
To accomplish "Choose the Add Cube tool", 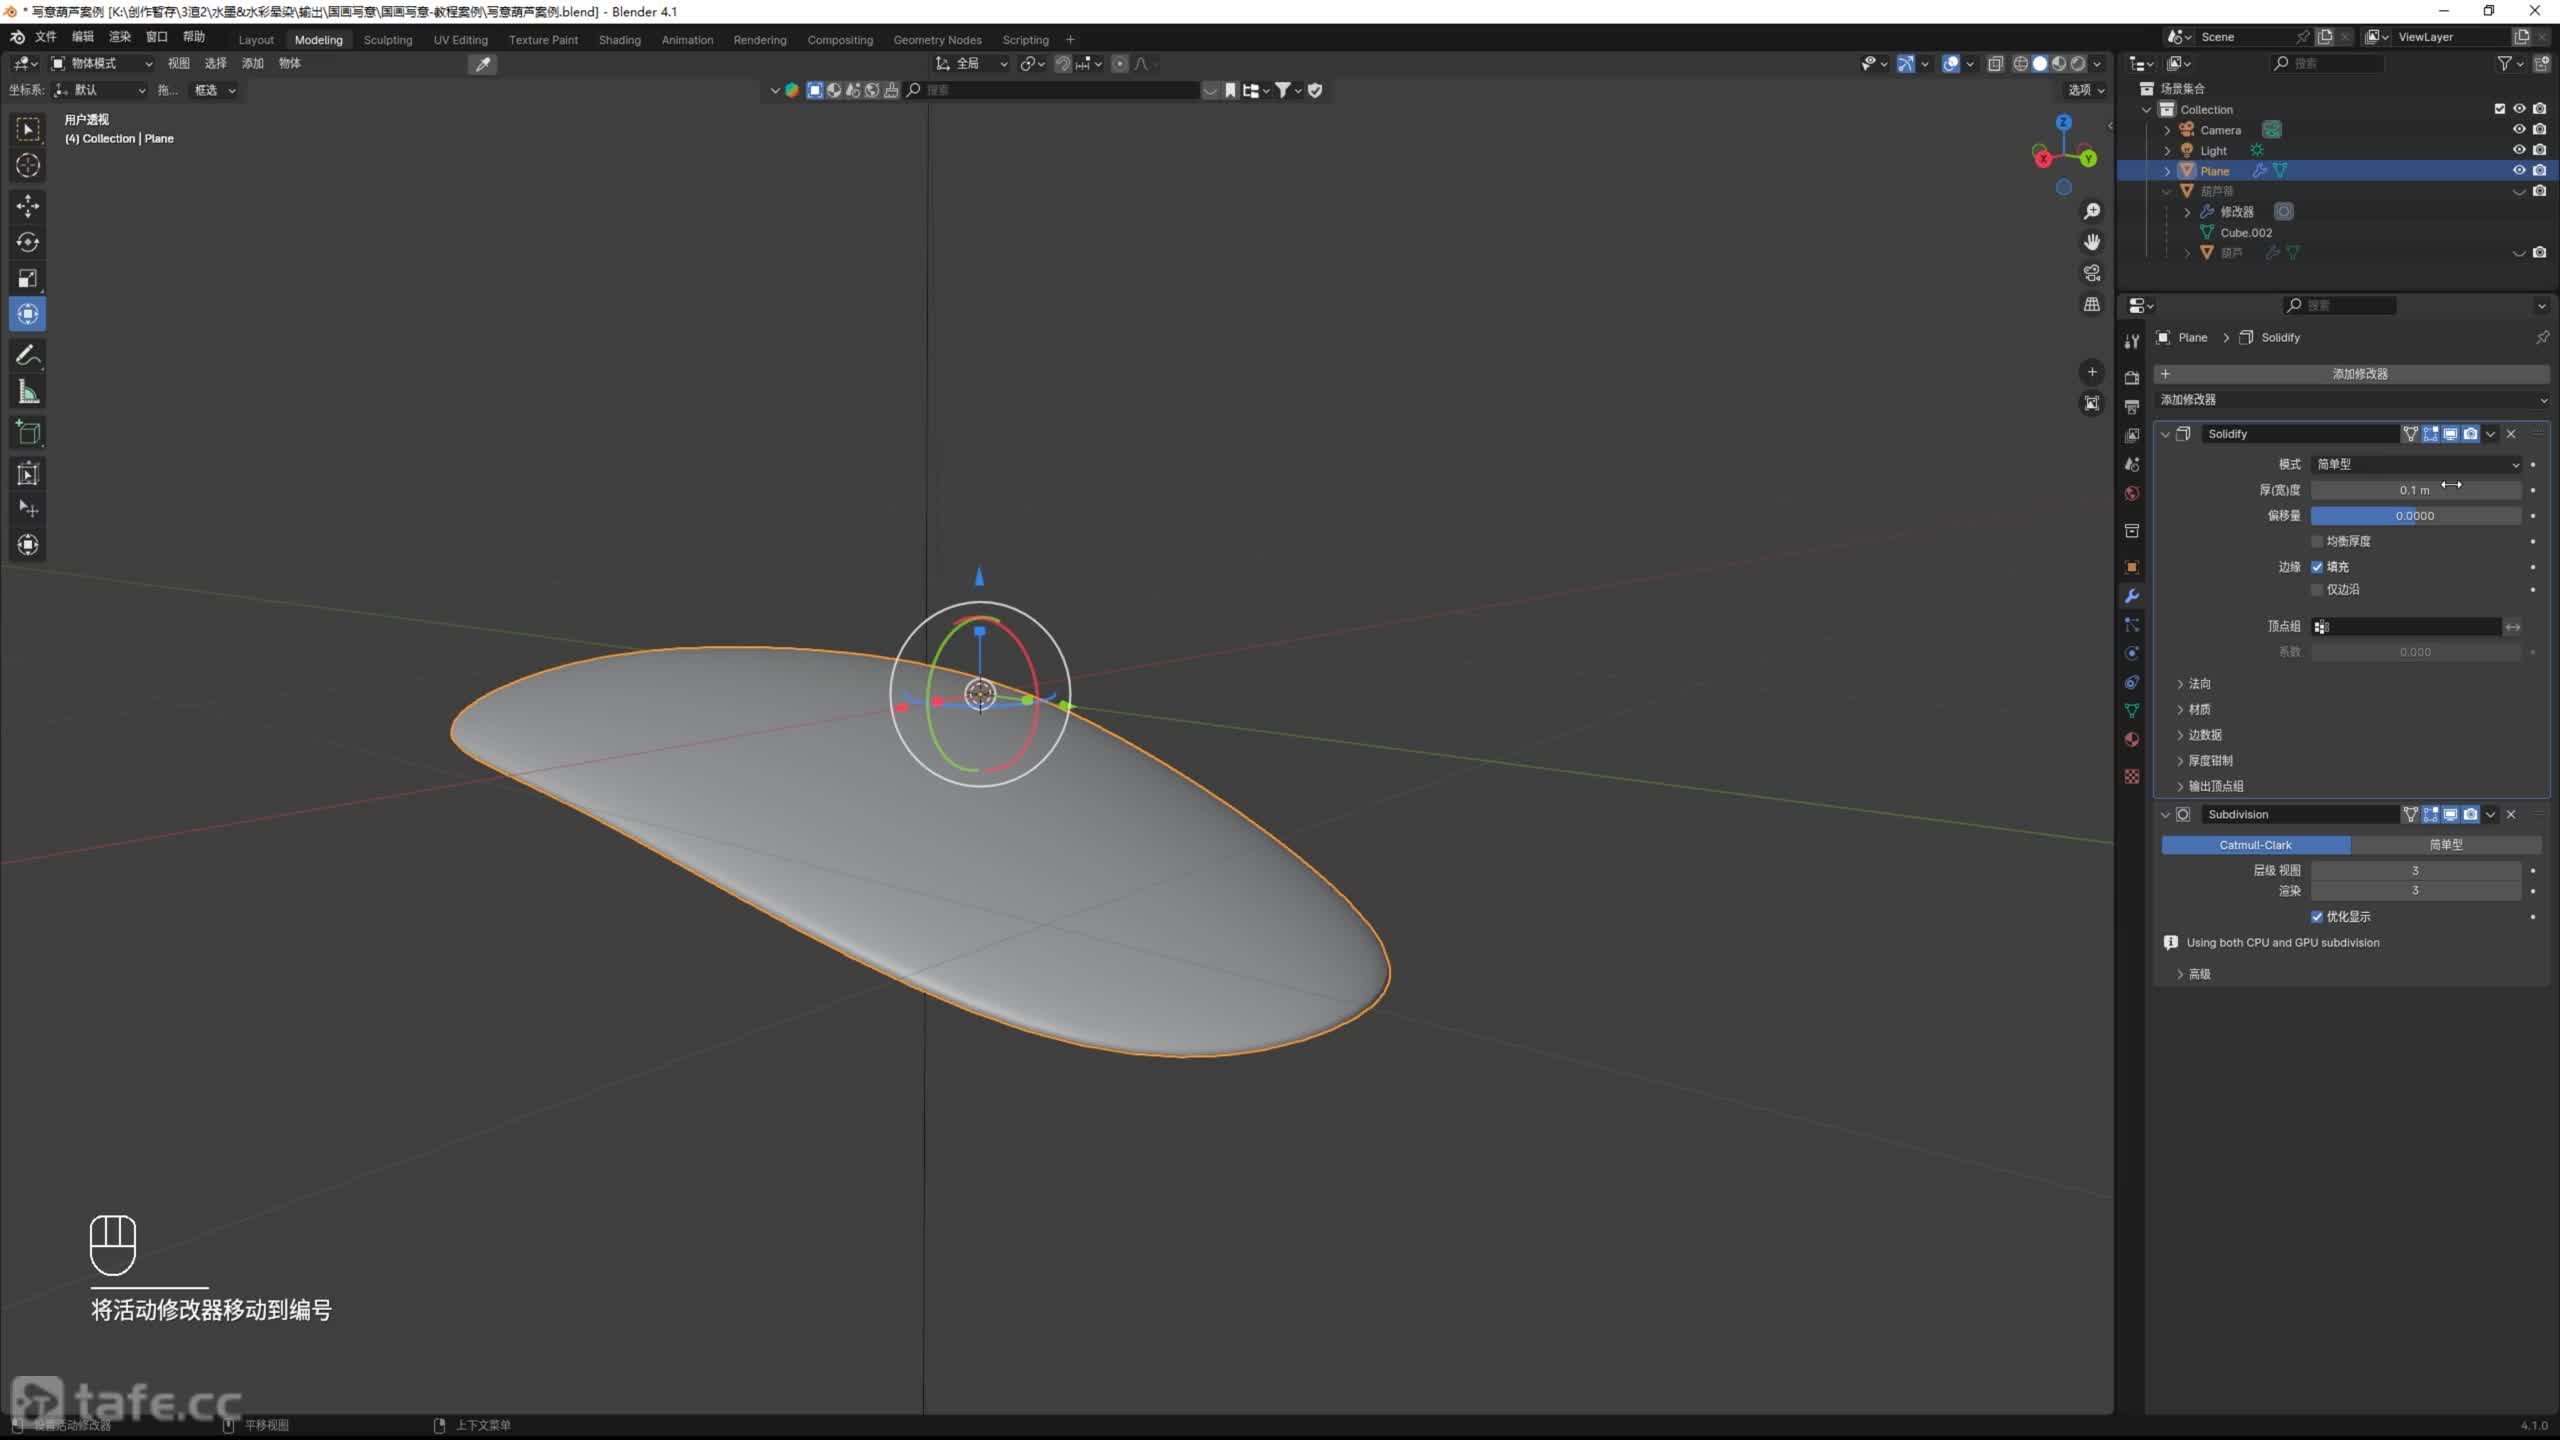I will coord(28,433).
